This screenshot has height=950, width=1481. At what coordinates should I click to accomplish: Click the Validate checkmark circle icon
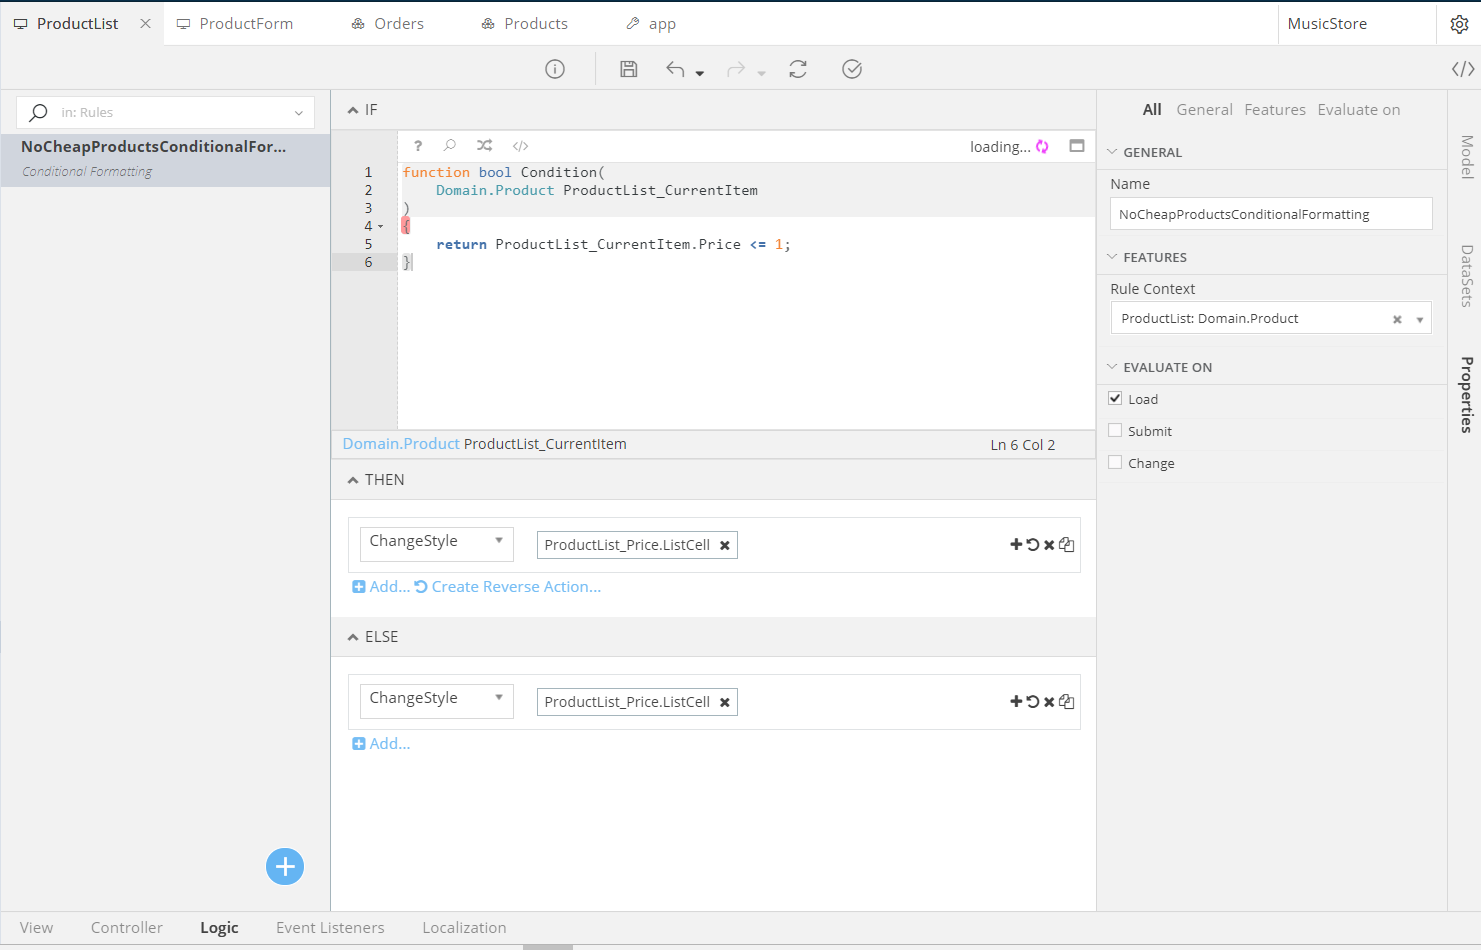tap(851, 69)
